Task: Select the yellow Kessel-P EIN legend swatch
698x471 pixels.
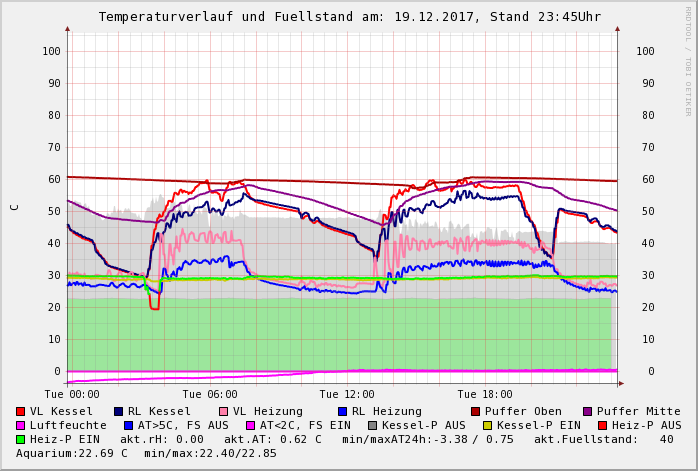Action: [487, 425]
